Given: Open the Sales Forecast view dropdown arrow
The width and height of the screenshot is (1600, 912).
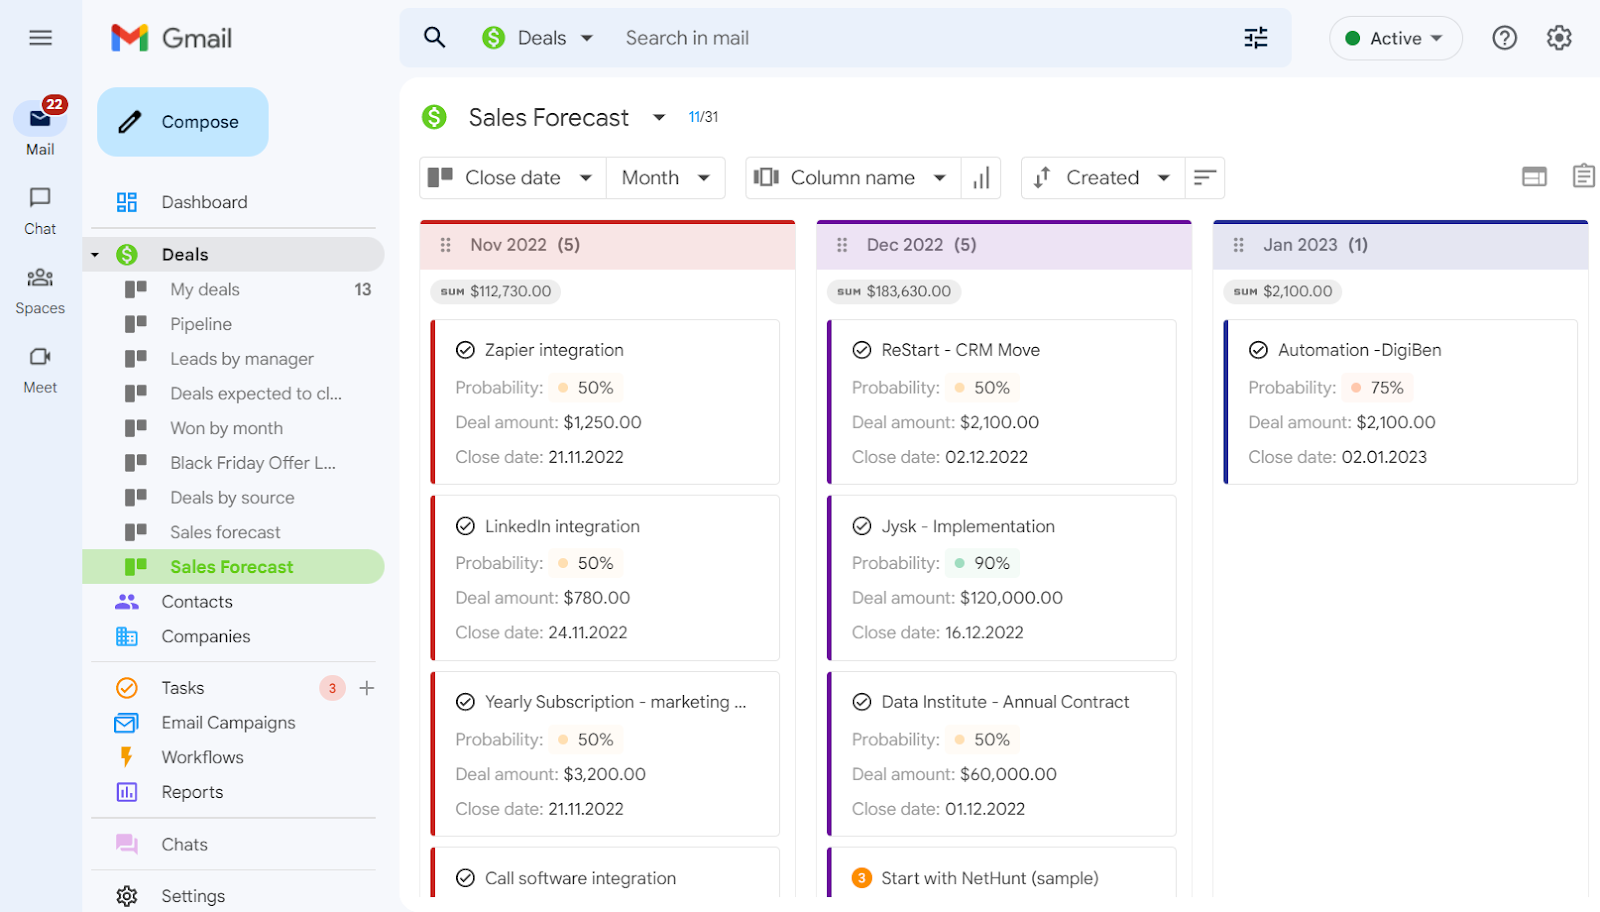Looking at the screenshot, I should [x=659, y=117].
